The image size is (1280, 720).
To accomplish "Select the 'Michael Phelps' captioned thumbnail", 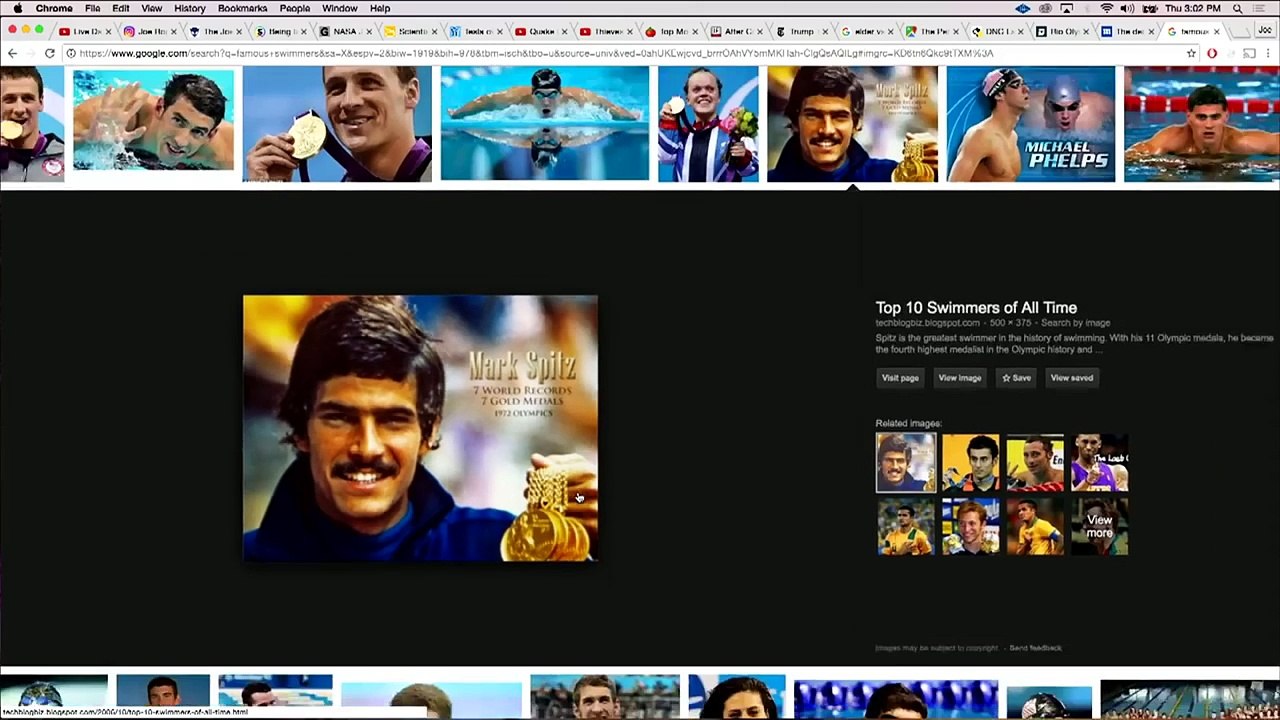I will (1030, 124).
